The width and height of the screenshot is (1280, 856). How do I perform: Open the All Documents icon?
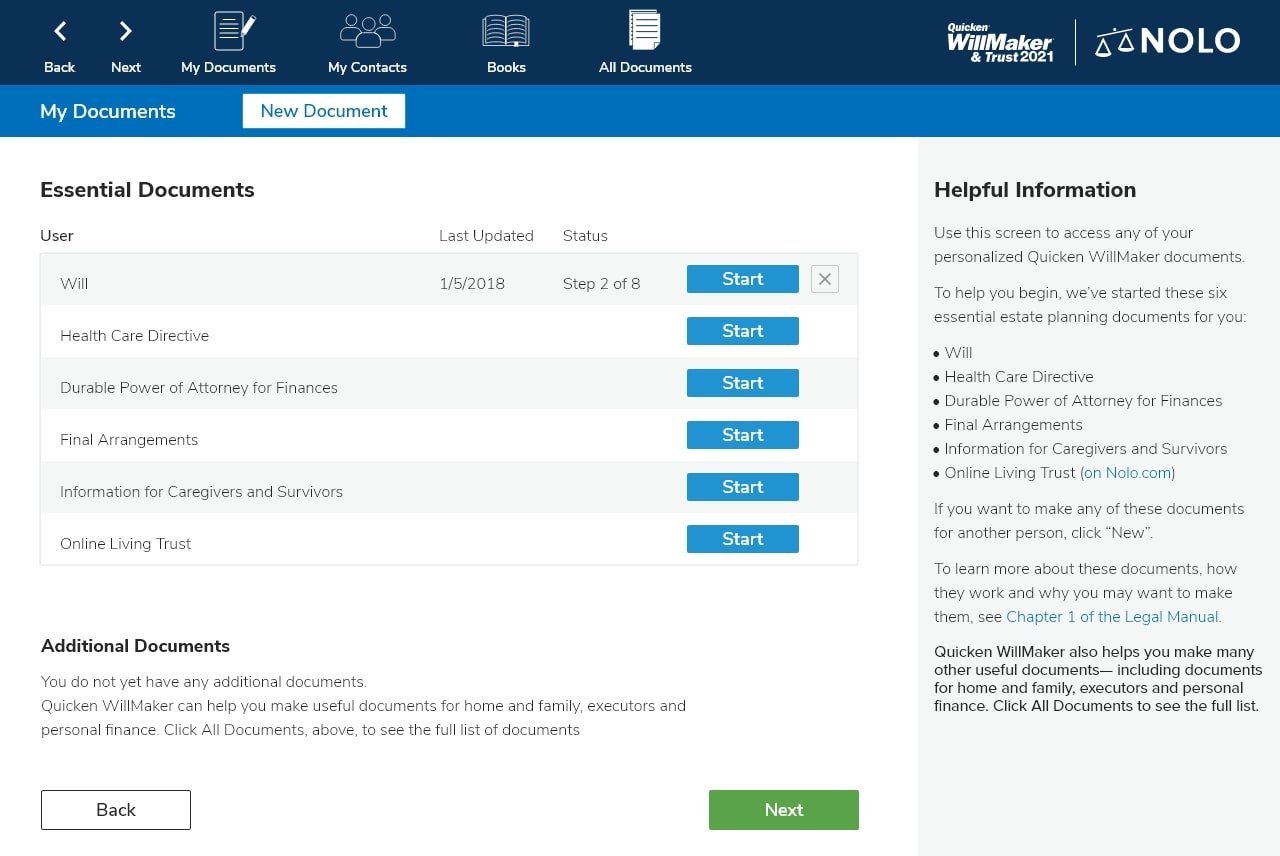point(645,31)
